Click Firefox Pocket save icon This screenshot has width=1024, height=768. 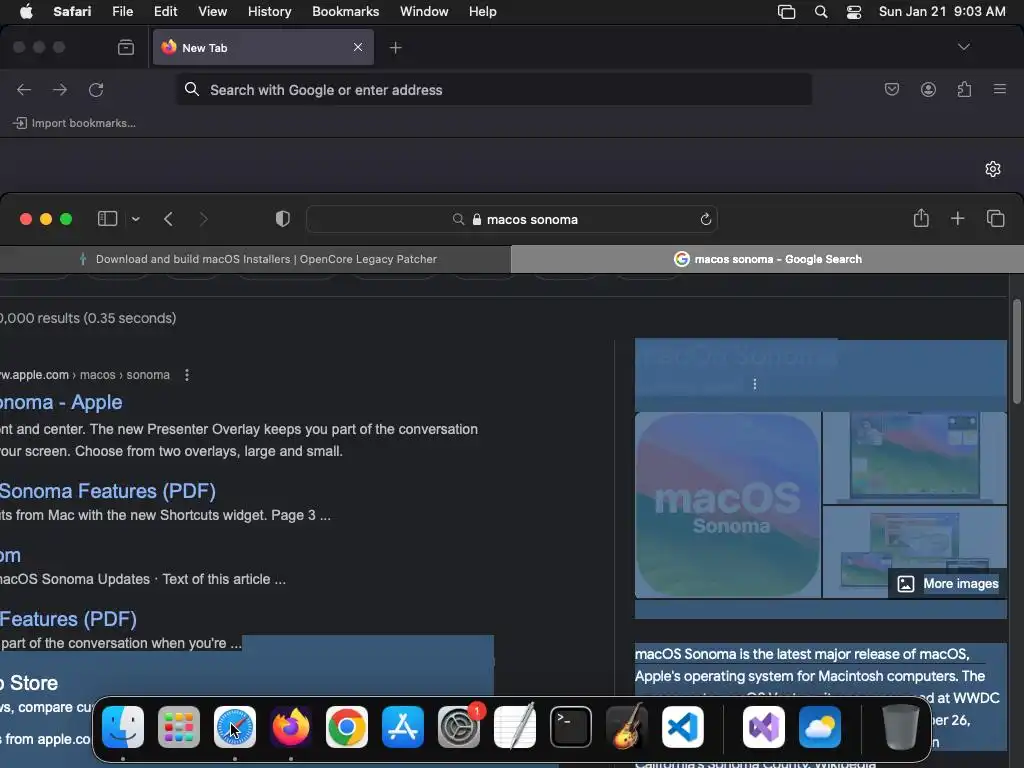891,89
